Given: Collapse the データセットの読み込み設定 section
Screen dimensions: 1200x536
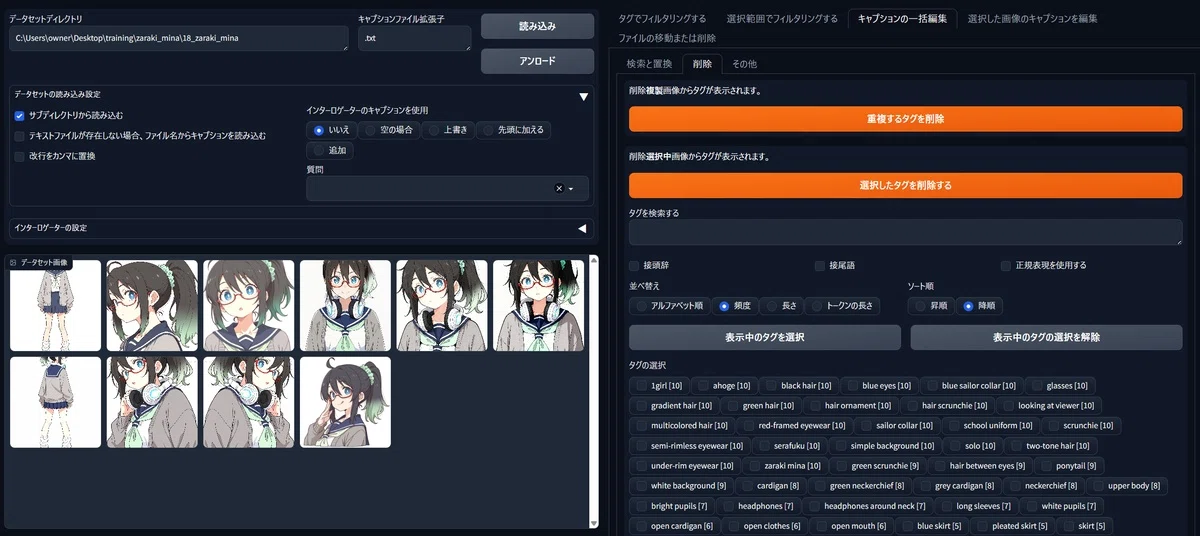Looking at the screenshot, I should click(x=583, y=97).
